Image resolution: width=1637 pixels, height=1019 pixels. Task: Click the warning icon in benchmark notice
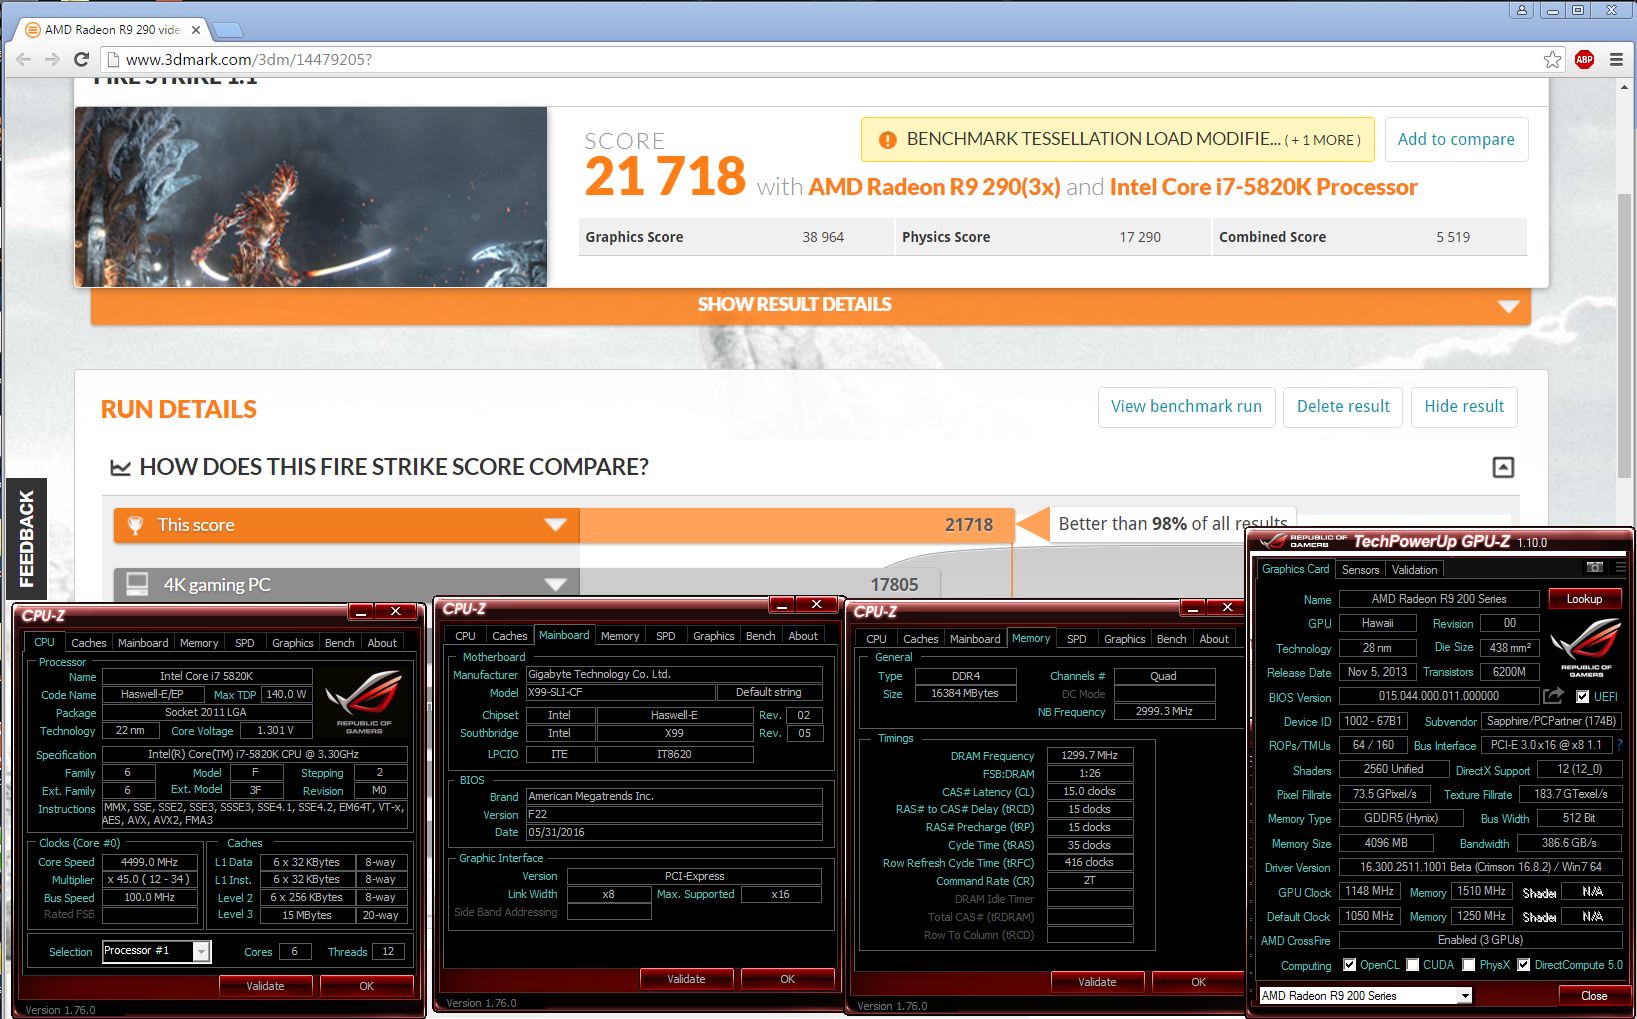tap(887, 140)
